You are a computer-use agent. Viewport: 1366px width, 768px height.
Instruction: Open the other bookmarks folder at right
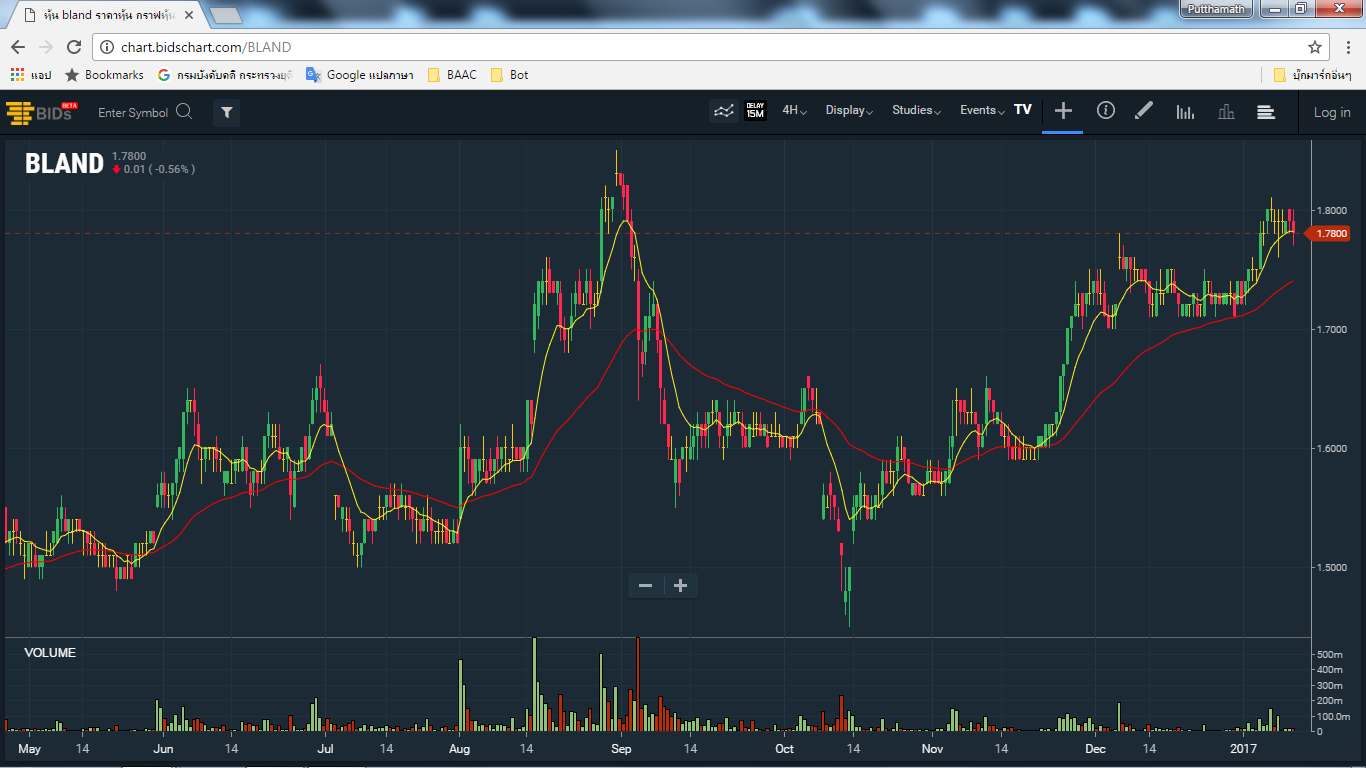(x=1313, y=75)
